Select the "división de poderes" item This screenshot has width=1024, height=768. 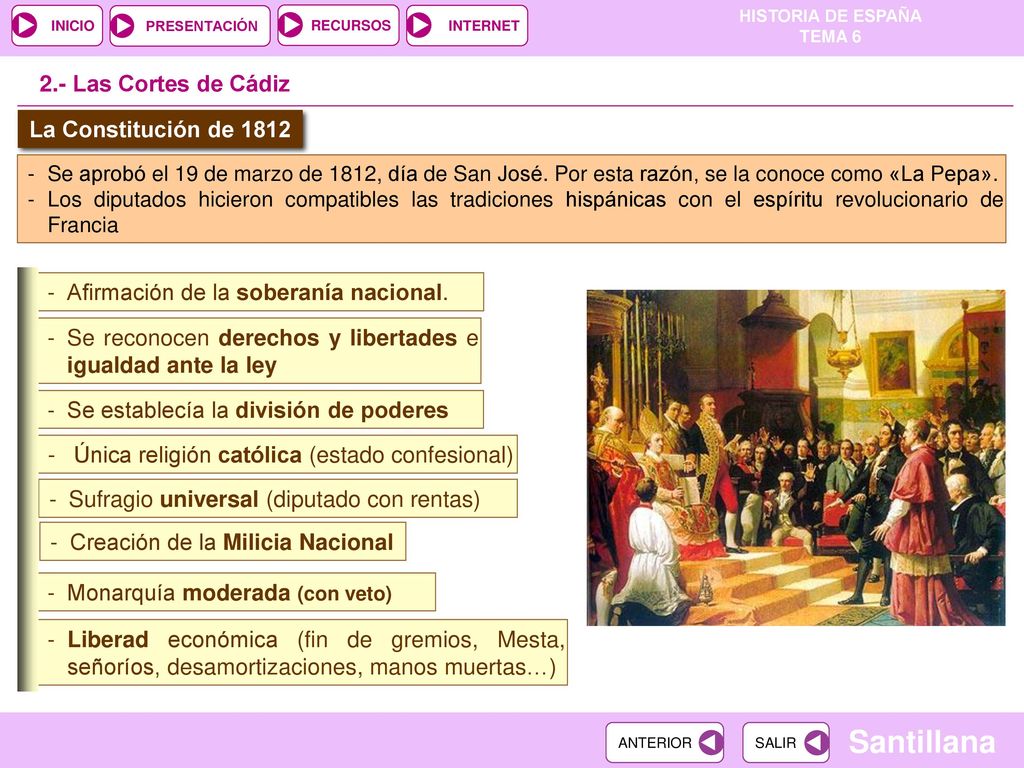tap(261, 409)
